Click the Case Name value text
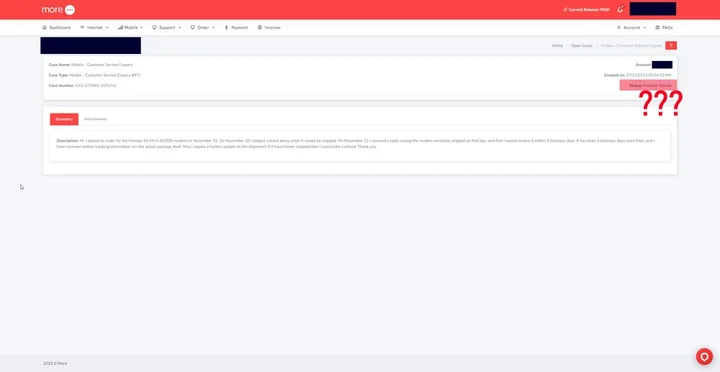 pos(102,65)
